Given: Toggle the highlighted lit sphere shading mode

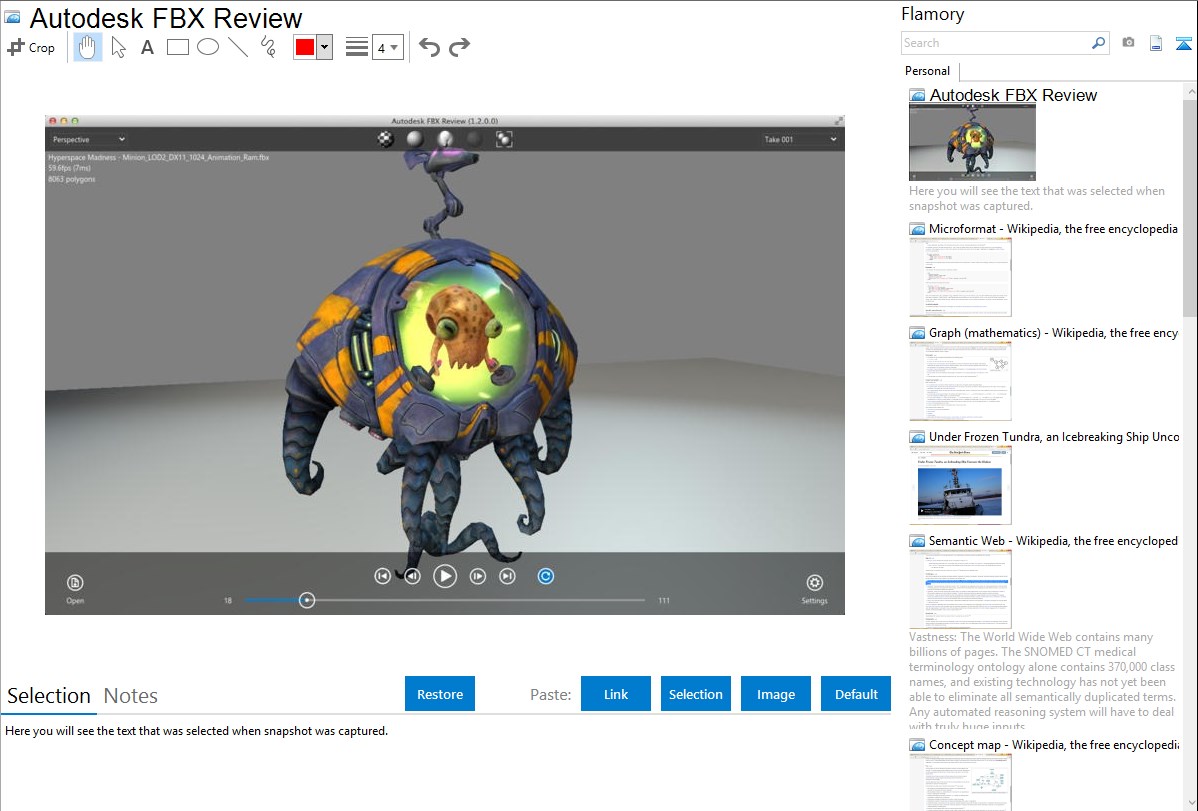Looking at the screenshot, I should click(445, 138).
